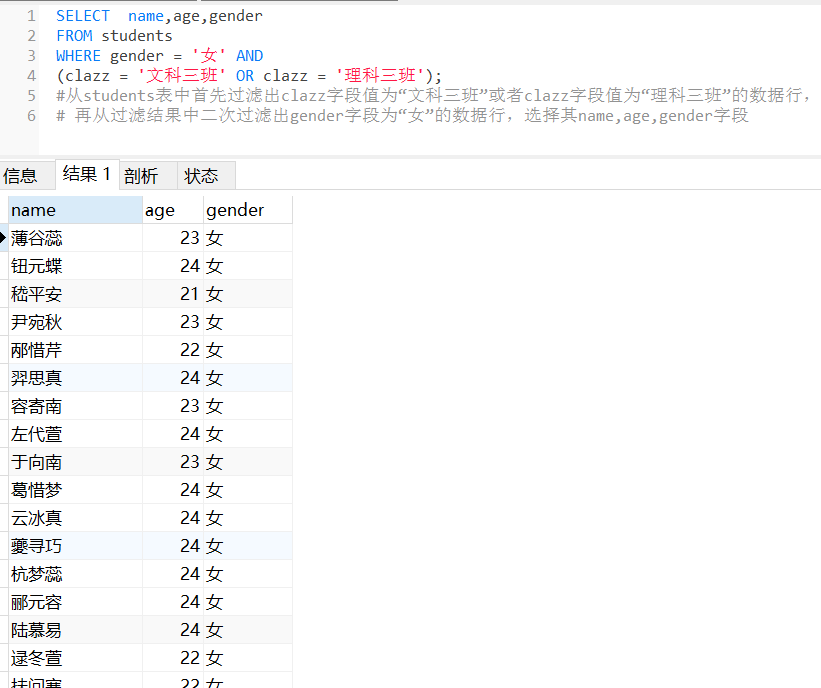The width and height of the screenshot is (821, 688).
Task: Click the AND keyword on line 3
Action: coord(249,56)
